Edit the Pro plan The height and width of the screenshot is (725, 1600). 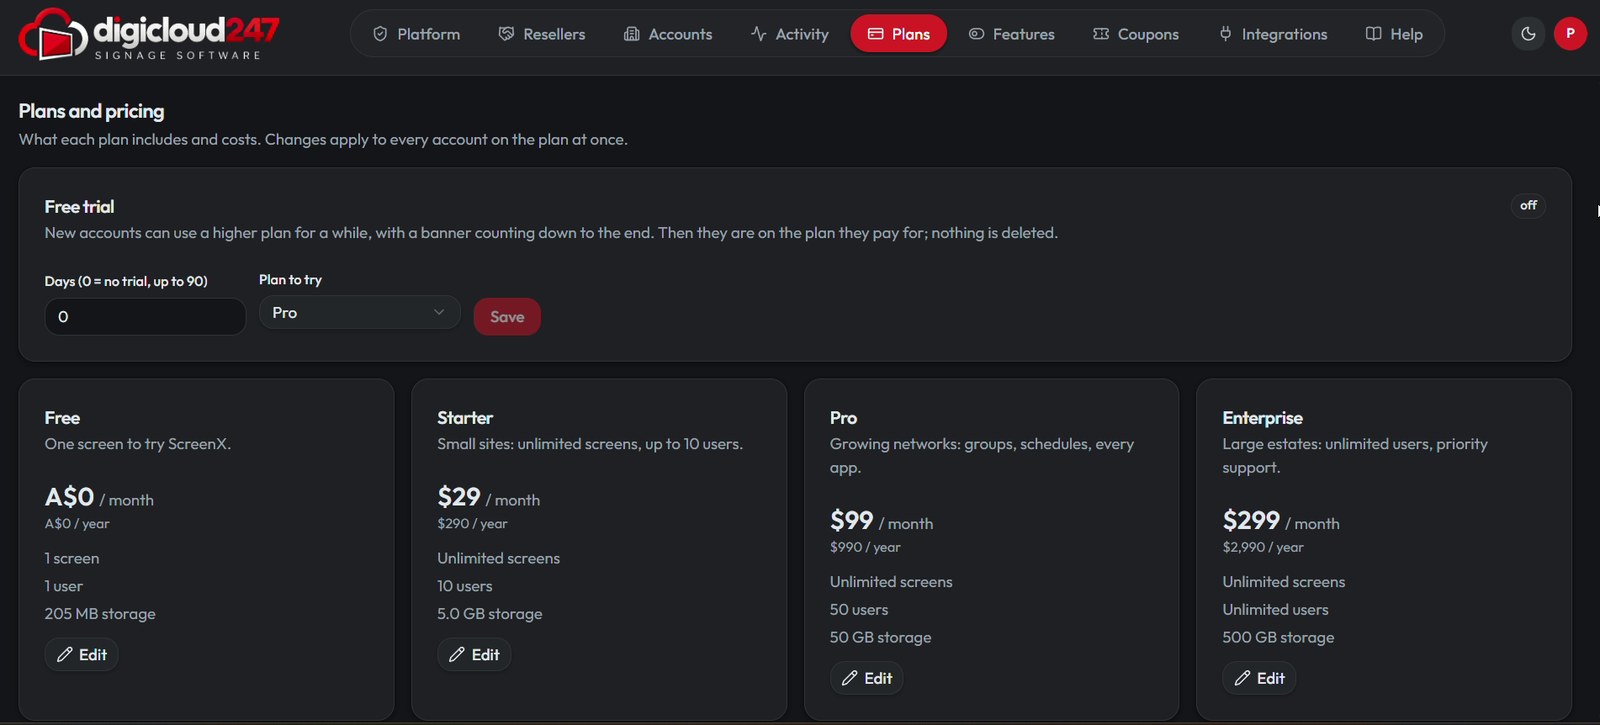(x=867, y=678)
